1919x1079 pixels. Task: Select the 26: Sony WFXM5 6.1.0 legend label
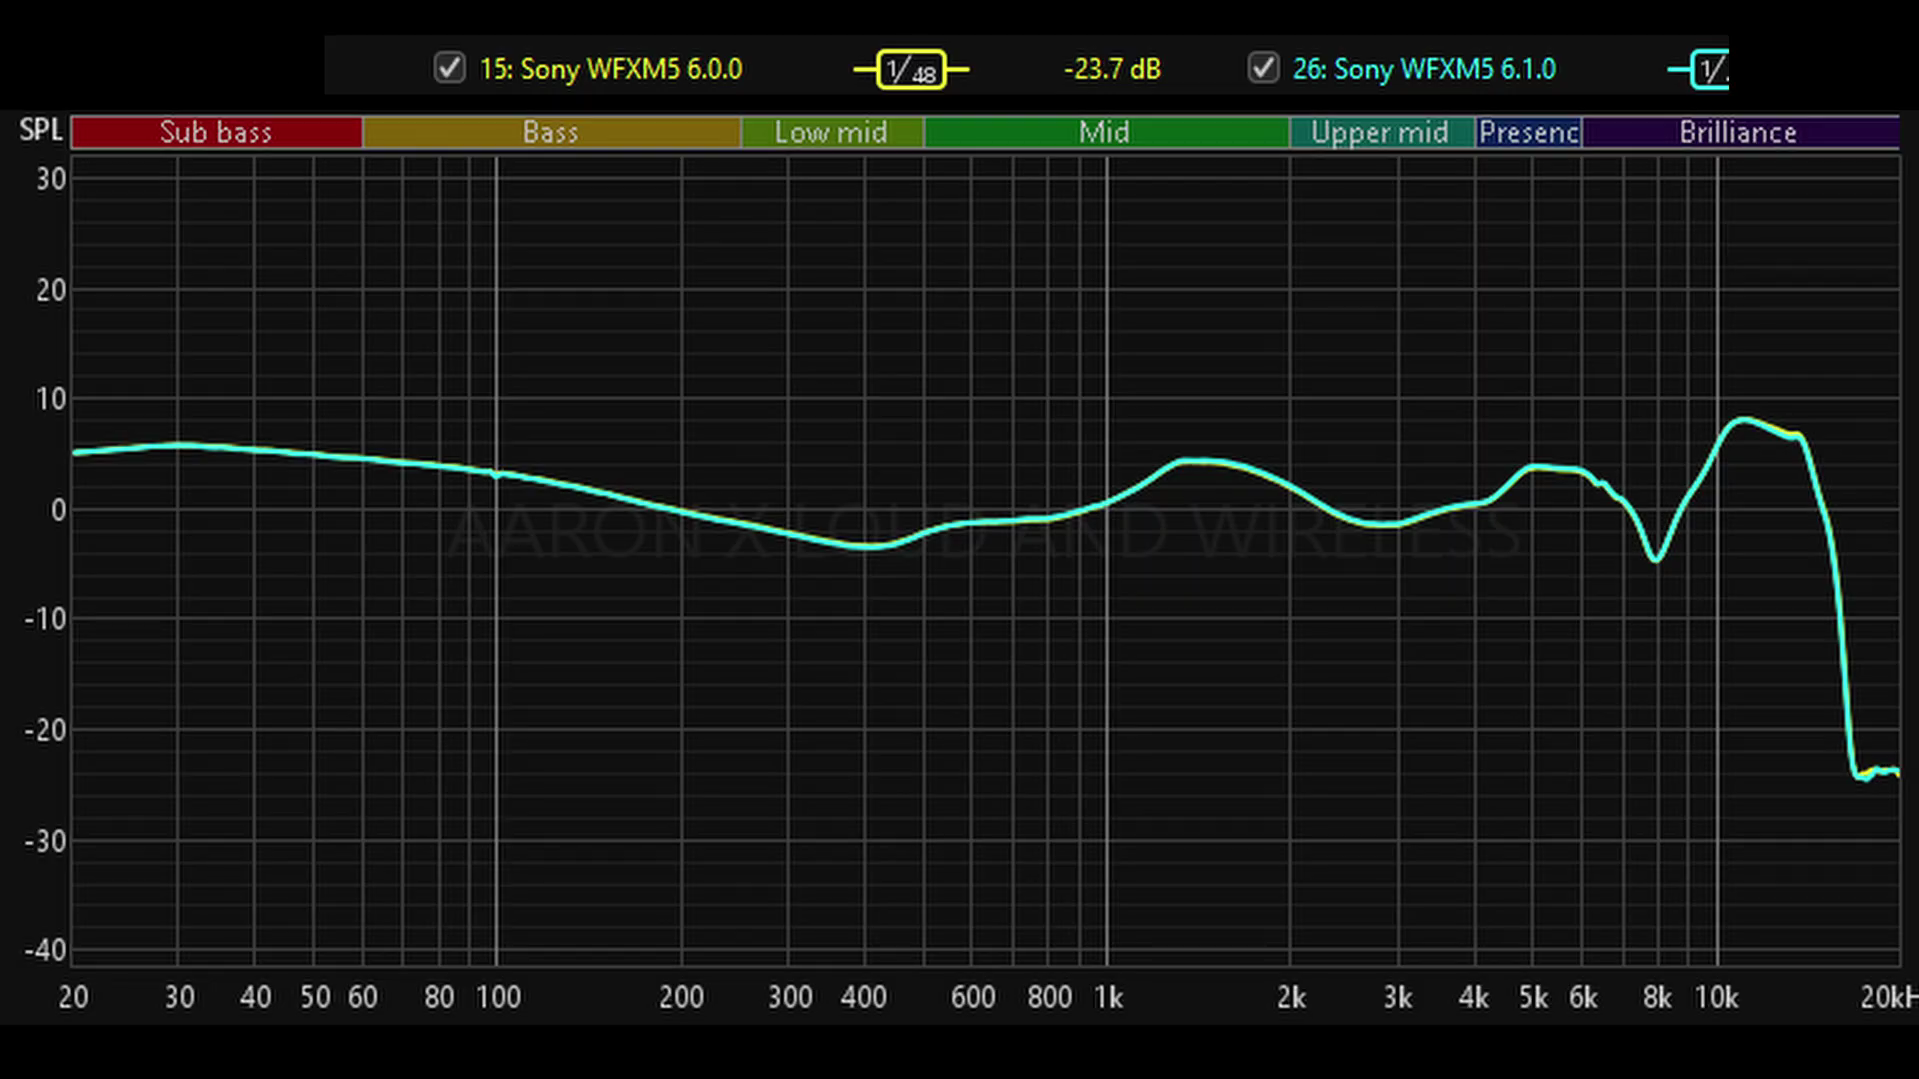(x=1424, y=69)
